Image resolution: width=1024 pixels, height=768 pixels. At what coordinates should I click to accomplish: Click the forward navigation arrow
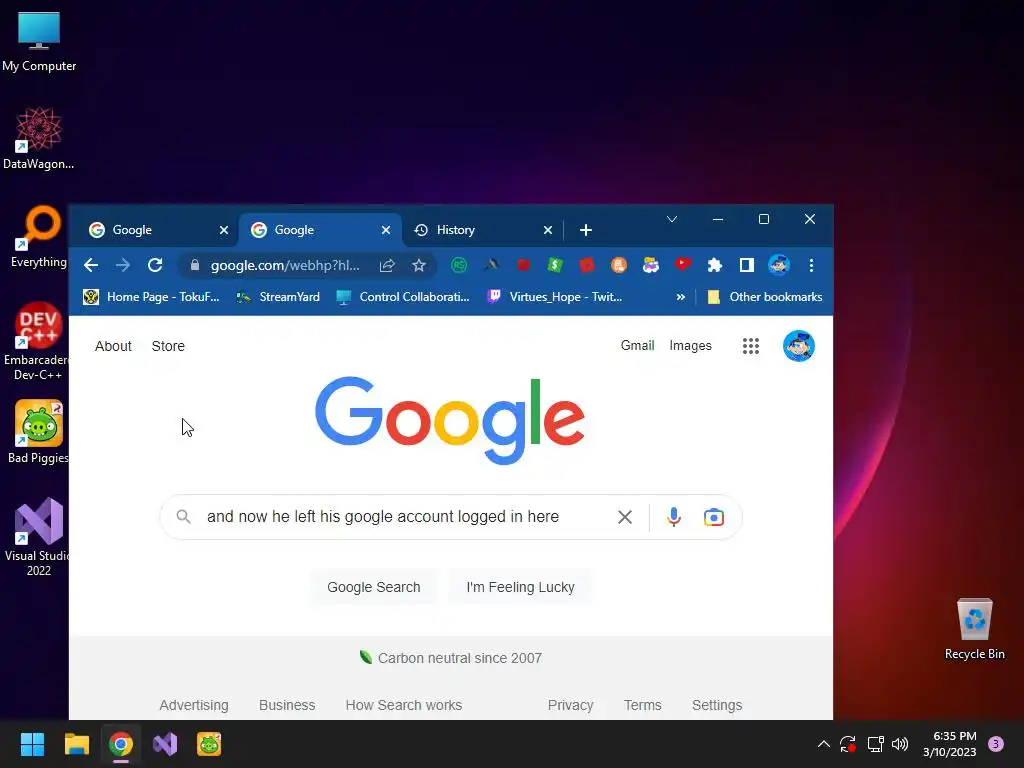click(122, 265)
